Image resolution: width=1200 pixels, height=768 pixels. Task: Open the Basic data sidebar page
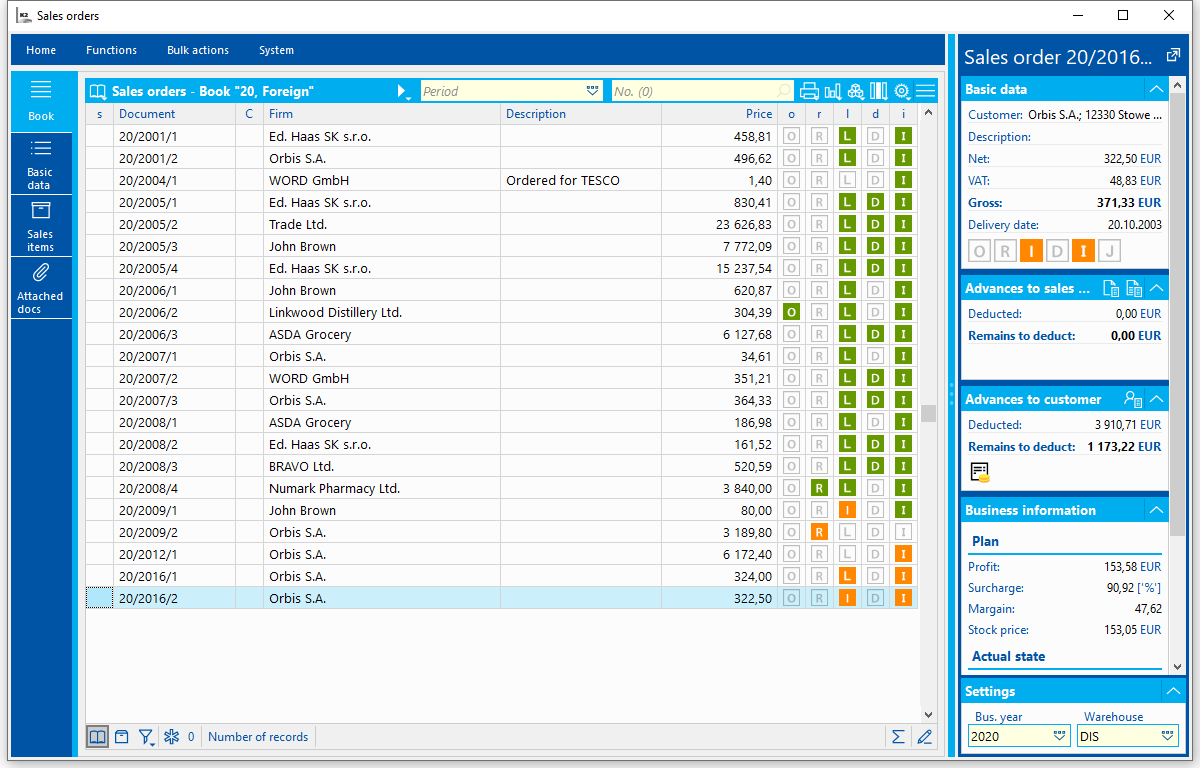click(x=40, y=164)
